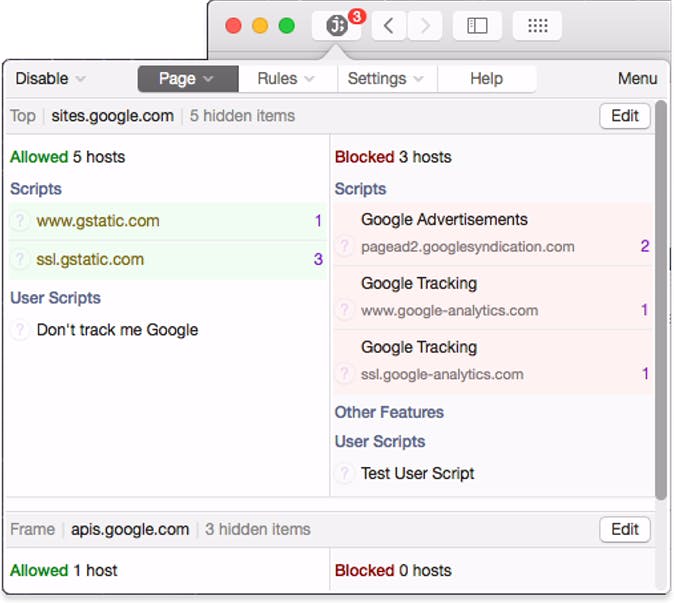Click question mark icon beside www.gstatic.com
The height and width of the screenshot is (603, 674).
19,221
